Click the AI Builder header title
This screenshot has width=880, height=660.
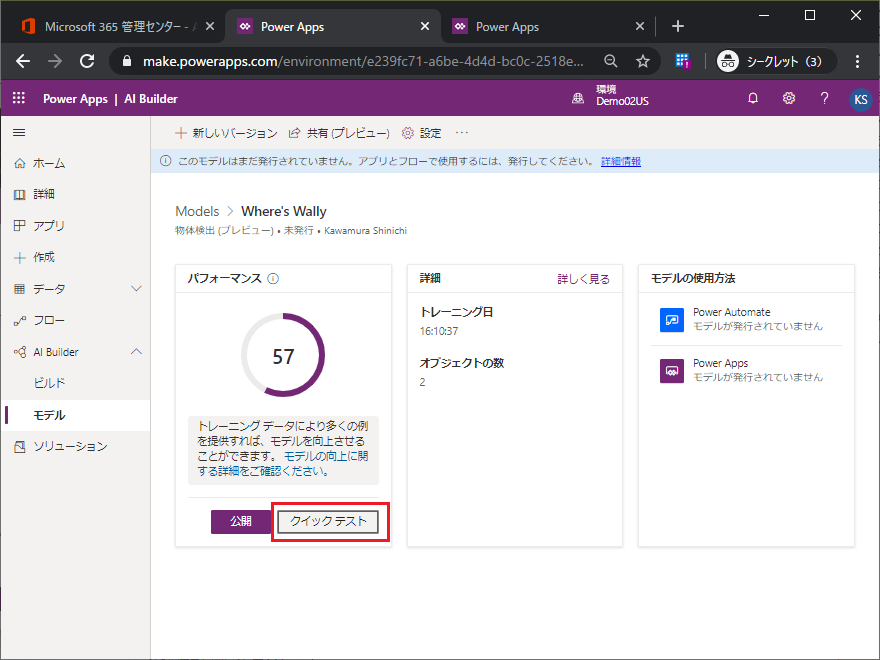click(151, 99)
